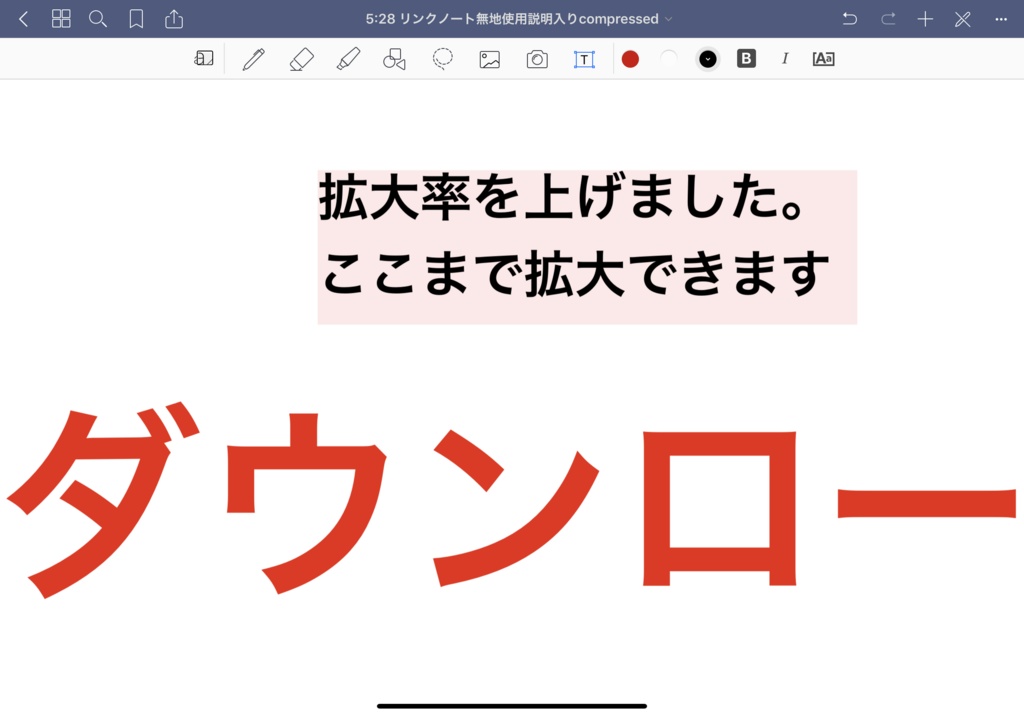
Task: Open the more options menu
Action: (998, 18)
